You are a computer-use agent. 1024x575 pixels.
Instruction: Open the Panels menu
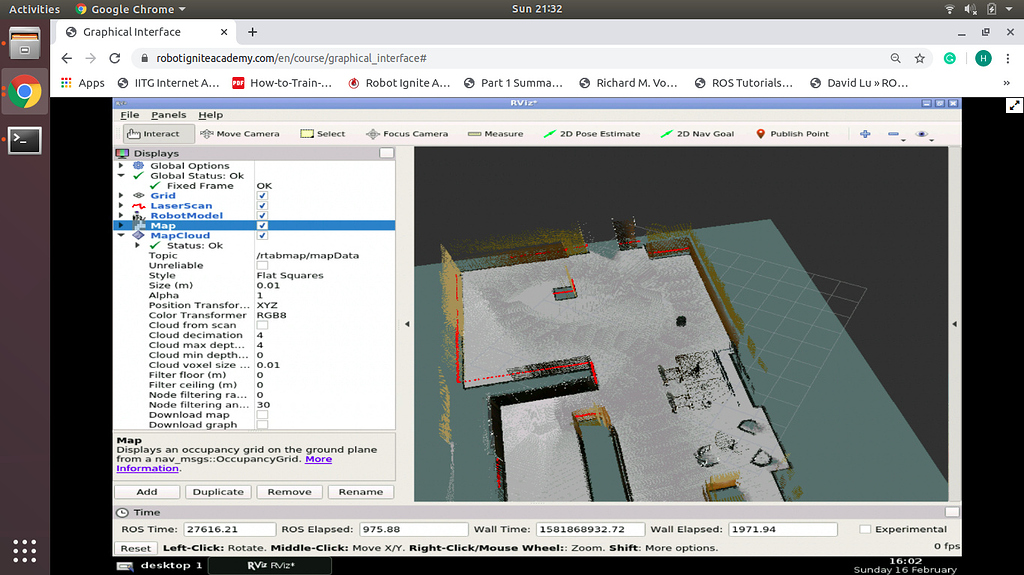pyautogui.click(x=168, y=114)
